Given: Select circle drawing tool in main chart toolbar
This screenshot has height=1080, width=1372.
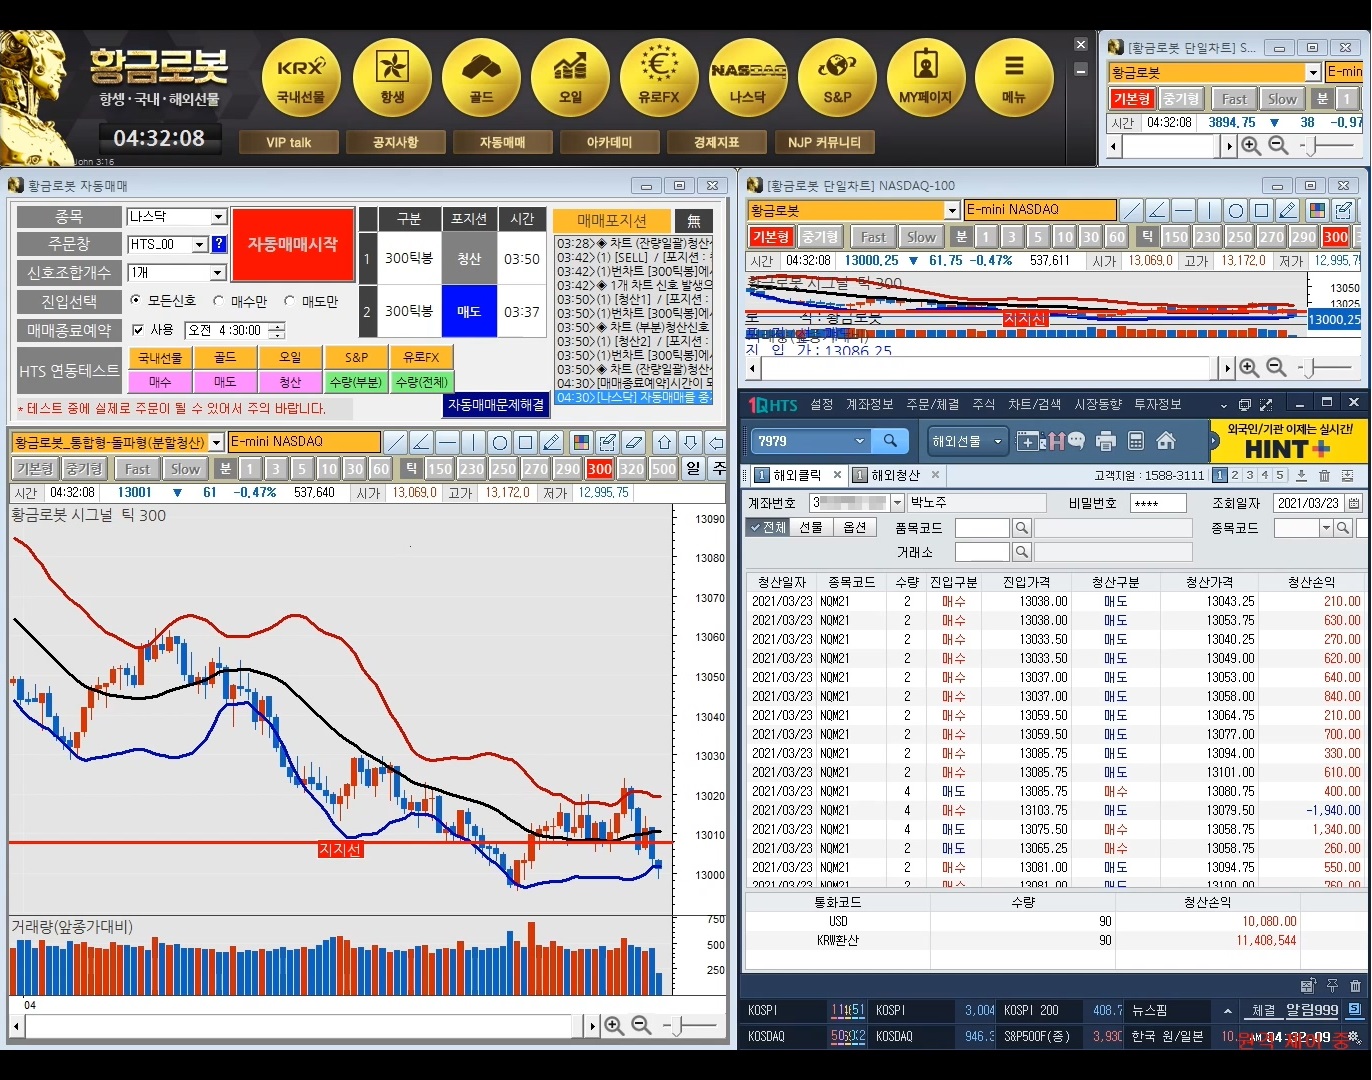Looking at the screenshot, I should tap(500, 442).
